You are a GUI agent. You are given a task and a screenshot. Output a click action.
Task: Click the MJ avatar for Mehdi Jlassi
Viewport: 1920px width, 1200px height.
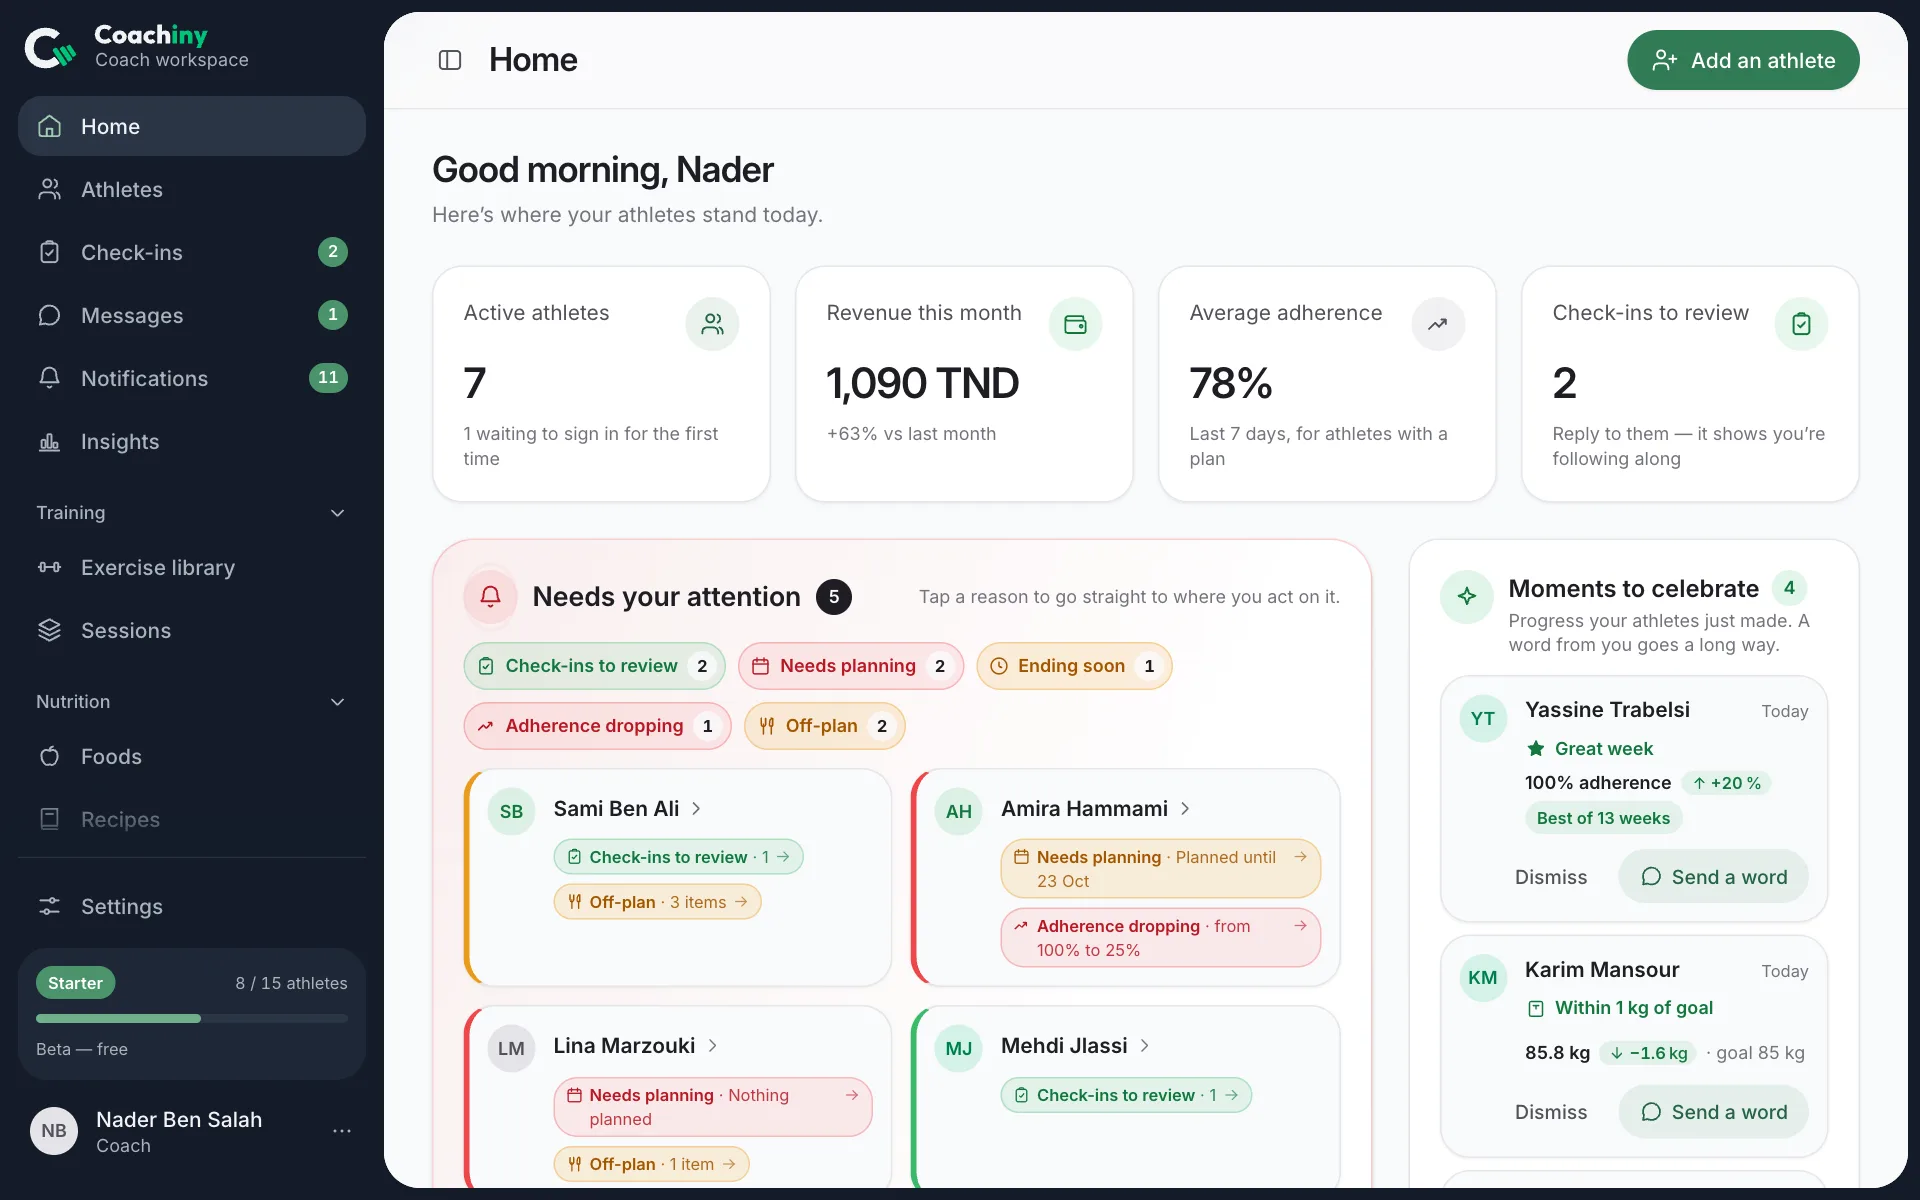click(959, 1049)
